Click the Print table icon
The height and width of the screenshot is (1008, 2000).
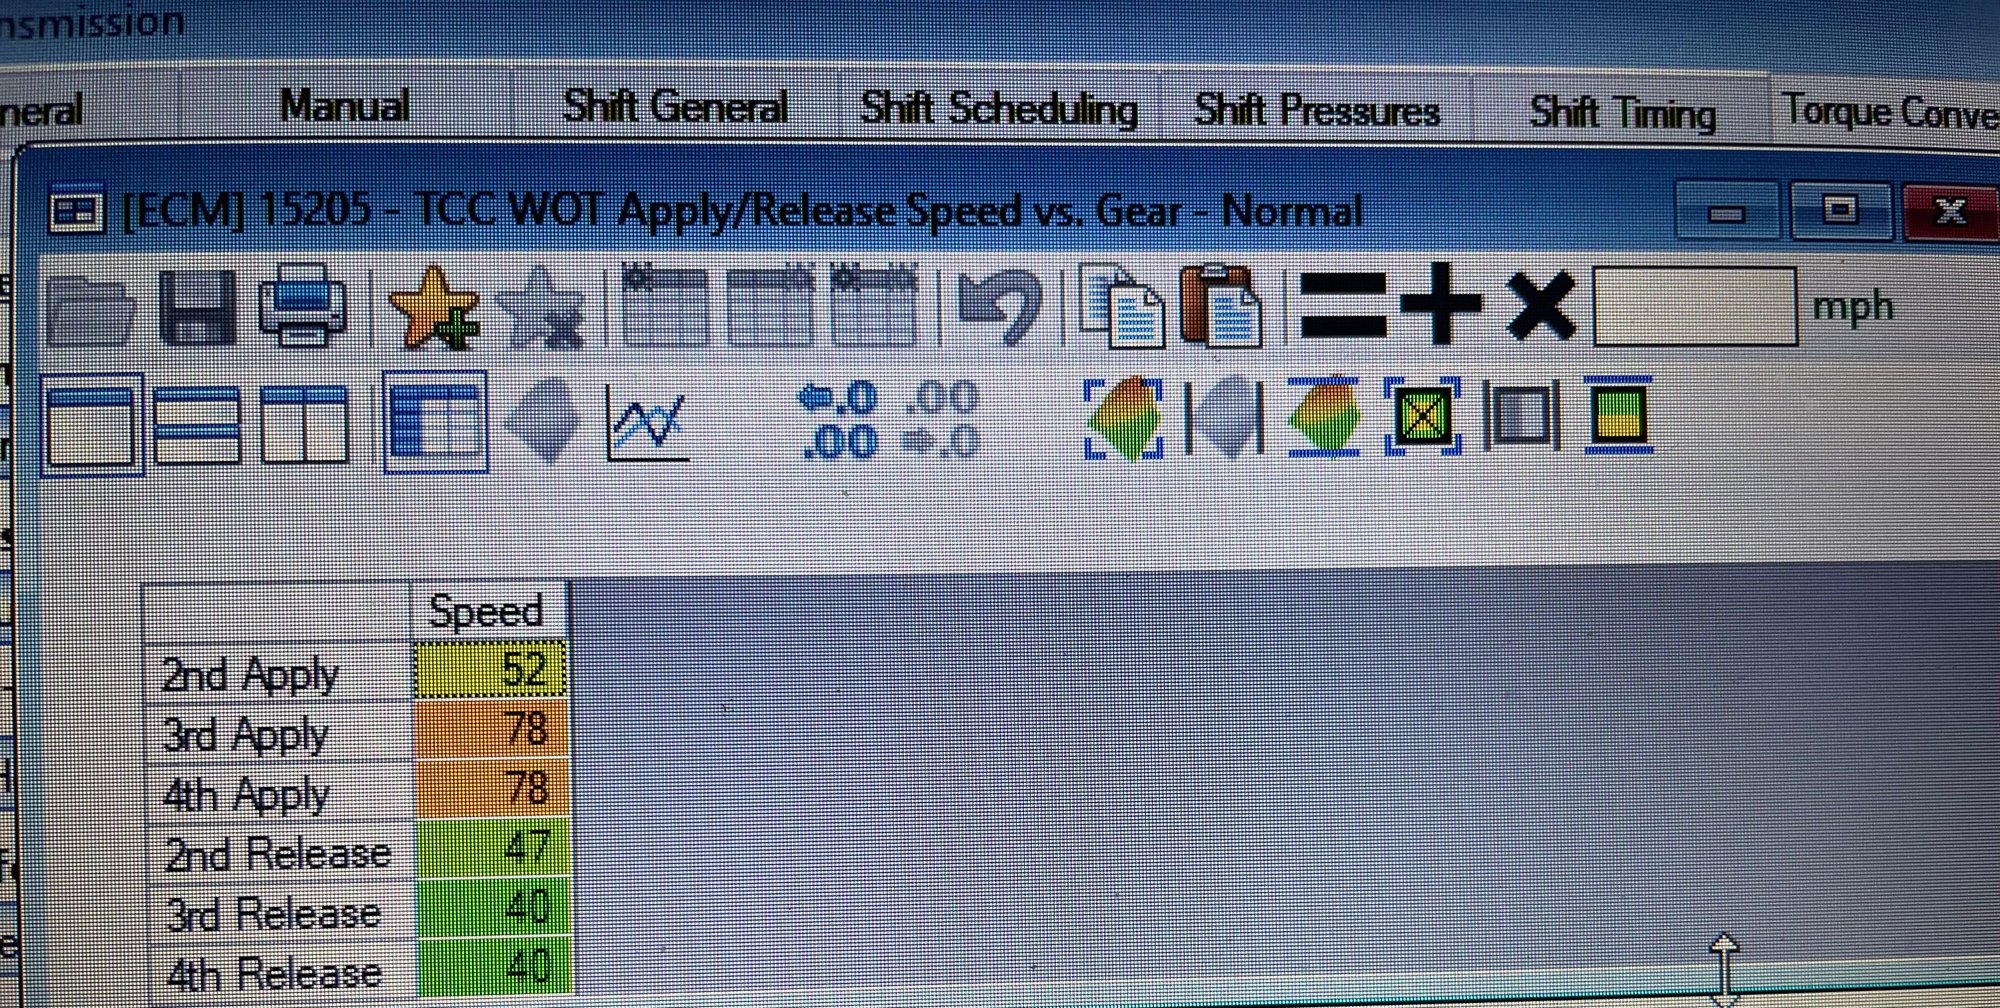pyautogui.click(x=302, y=305)
